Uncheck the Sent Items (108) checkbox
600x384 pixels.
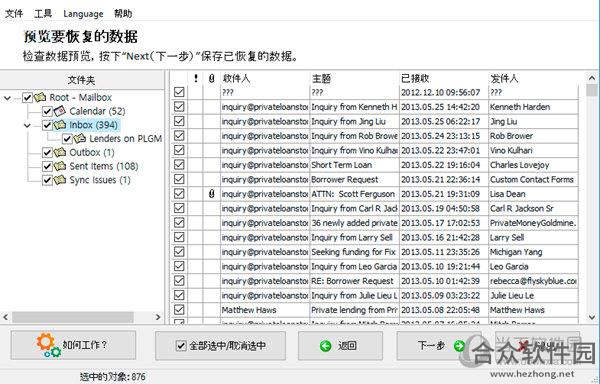[x=47, y=166]
